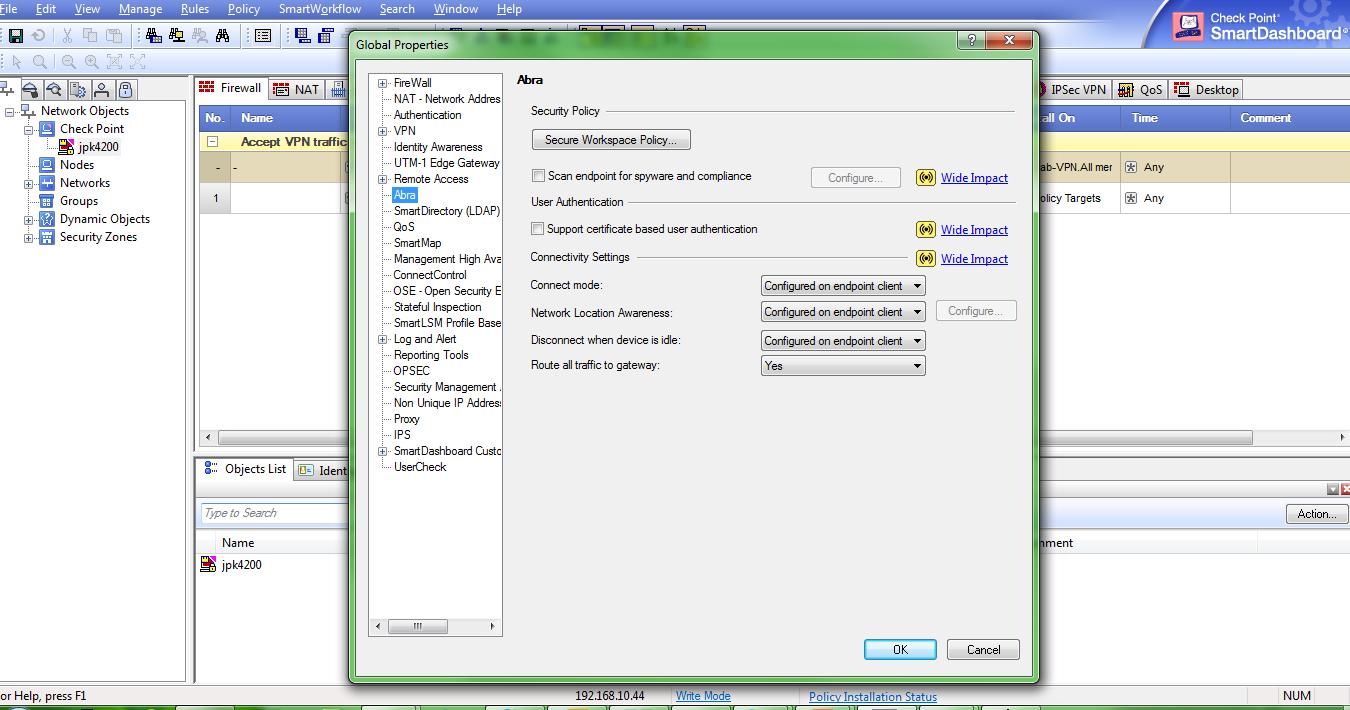Click the properties tree horizontal scrollbar thumb
The height and width of the screenshot is (710, 1350).
[417, 627]
